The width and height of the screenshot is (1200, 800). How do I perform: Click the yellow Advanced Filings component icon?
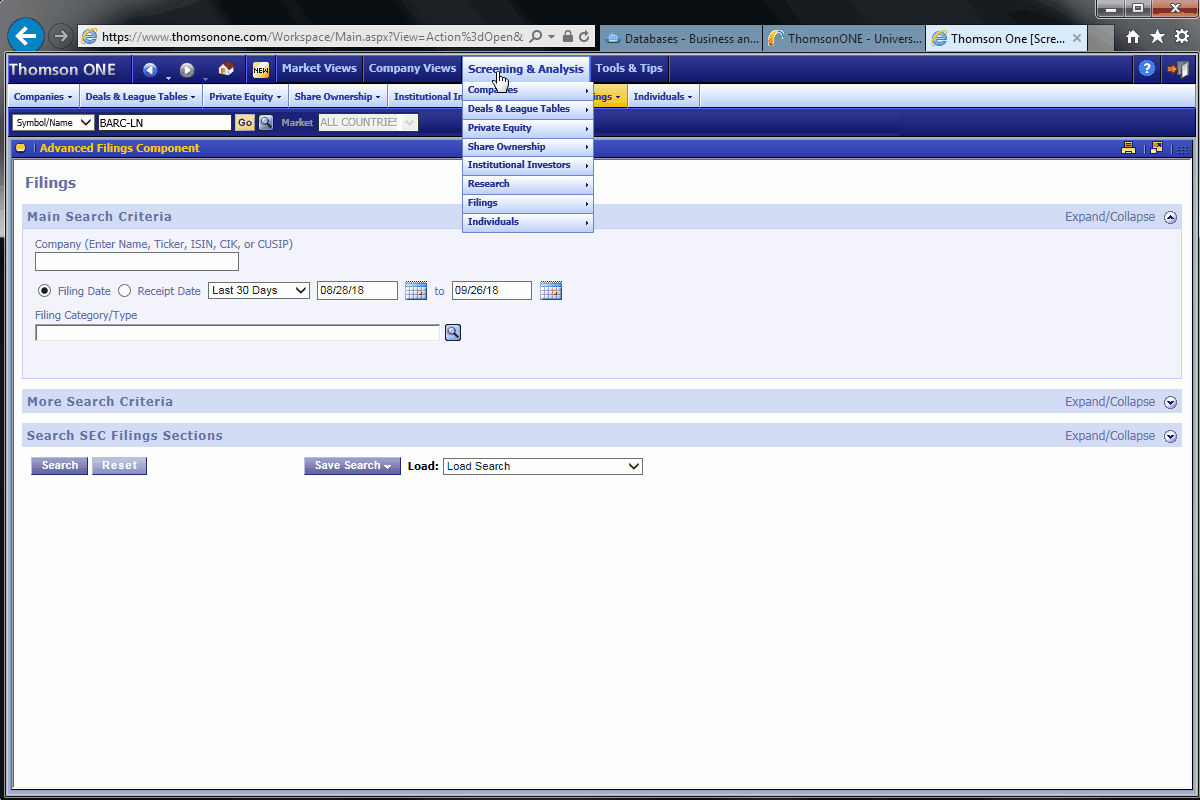point(20,148)
